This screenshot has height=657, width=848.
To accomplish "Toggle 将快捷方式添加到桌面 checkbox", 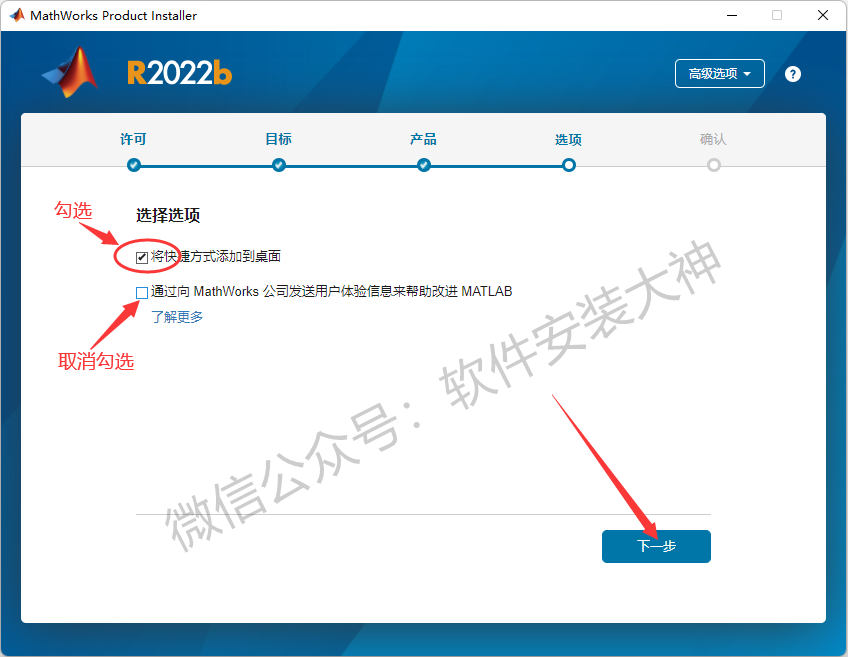I will click(x=142, y=257).
